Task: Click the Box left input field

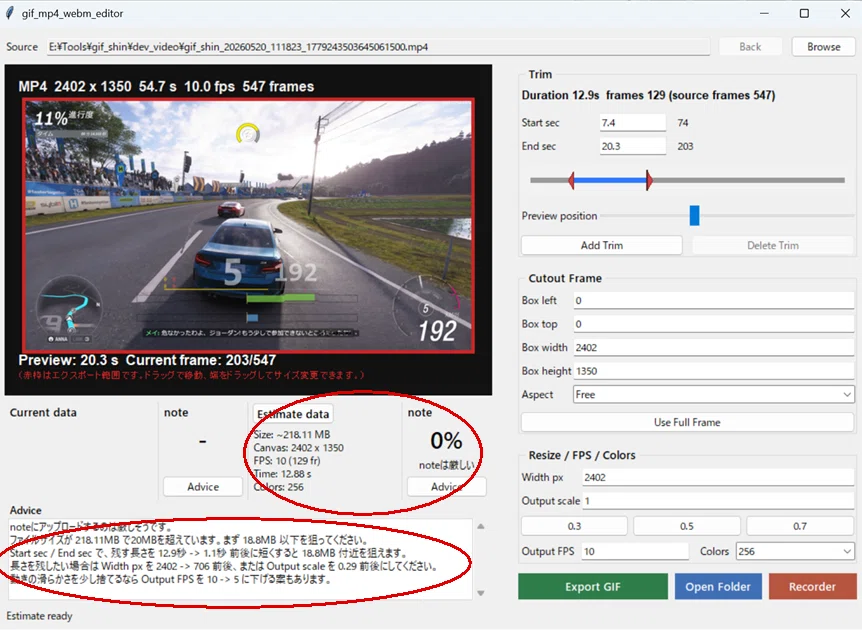Action: [x=714, y=300]
